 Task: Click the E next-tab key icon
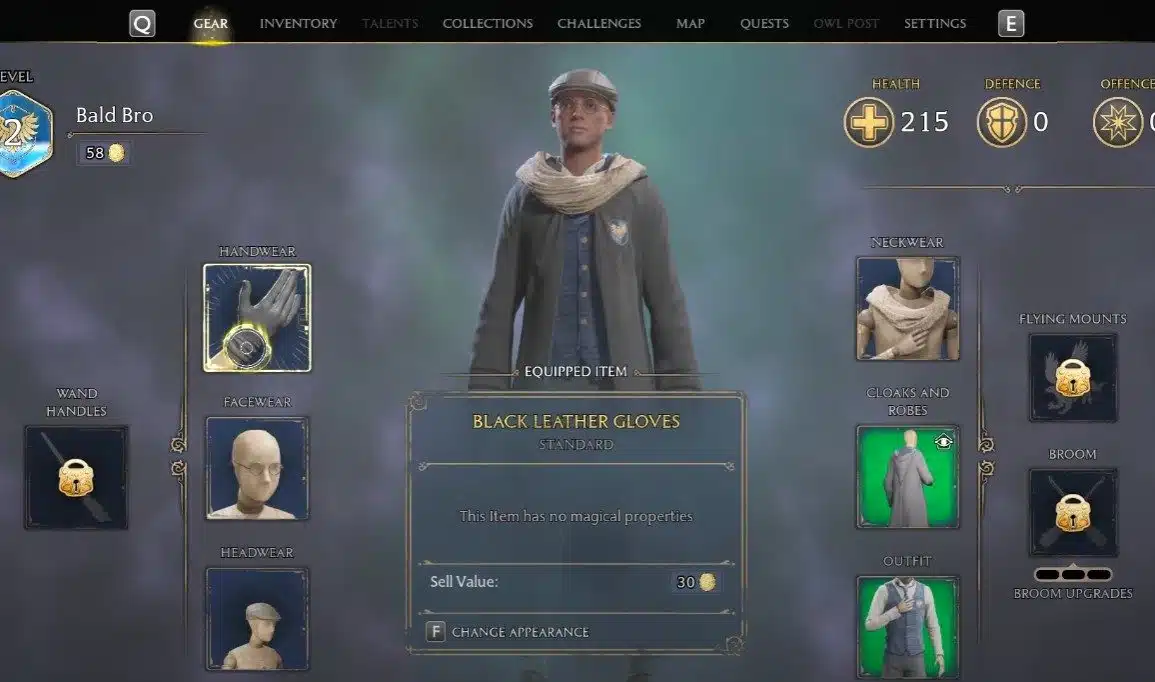point(1011,24)
